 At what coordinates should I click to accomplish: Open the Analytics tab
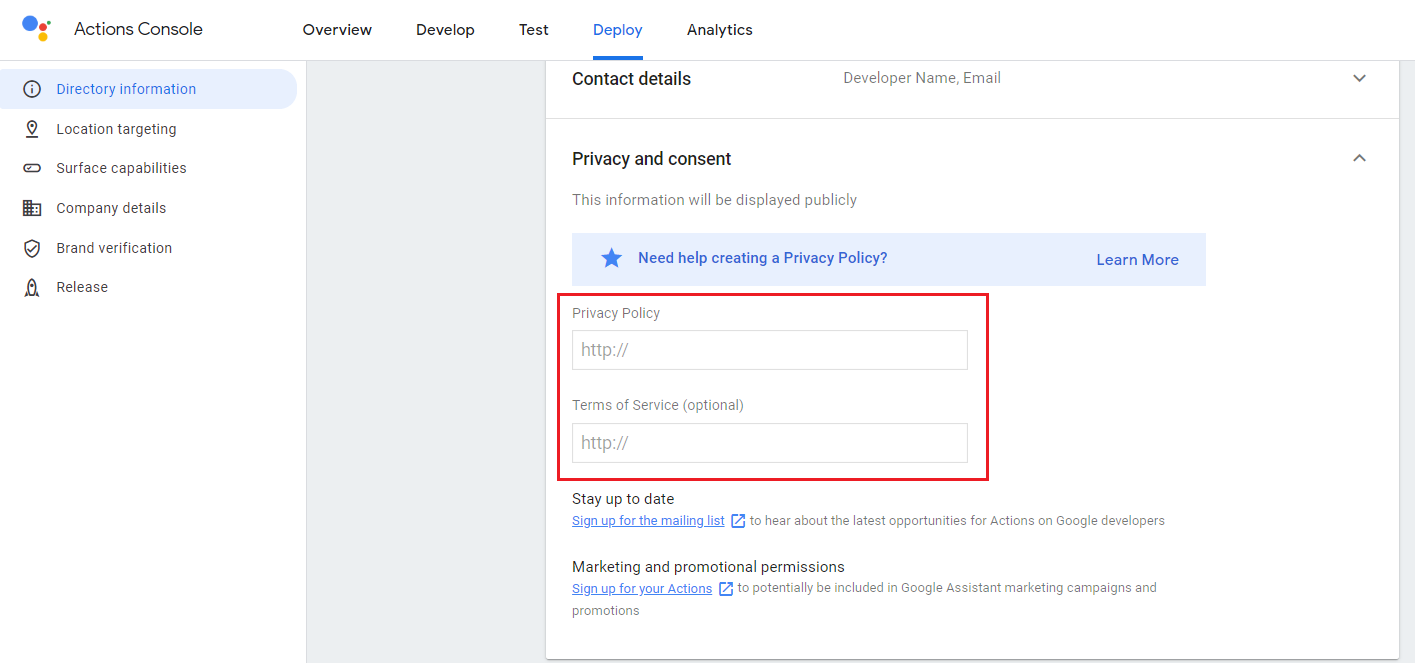(x=719, y=30)
